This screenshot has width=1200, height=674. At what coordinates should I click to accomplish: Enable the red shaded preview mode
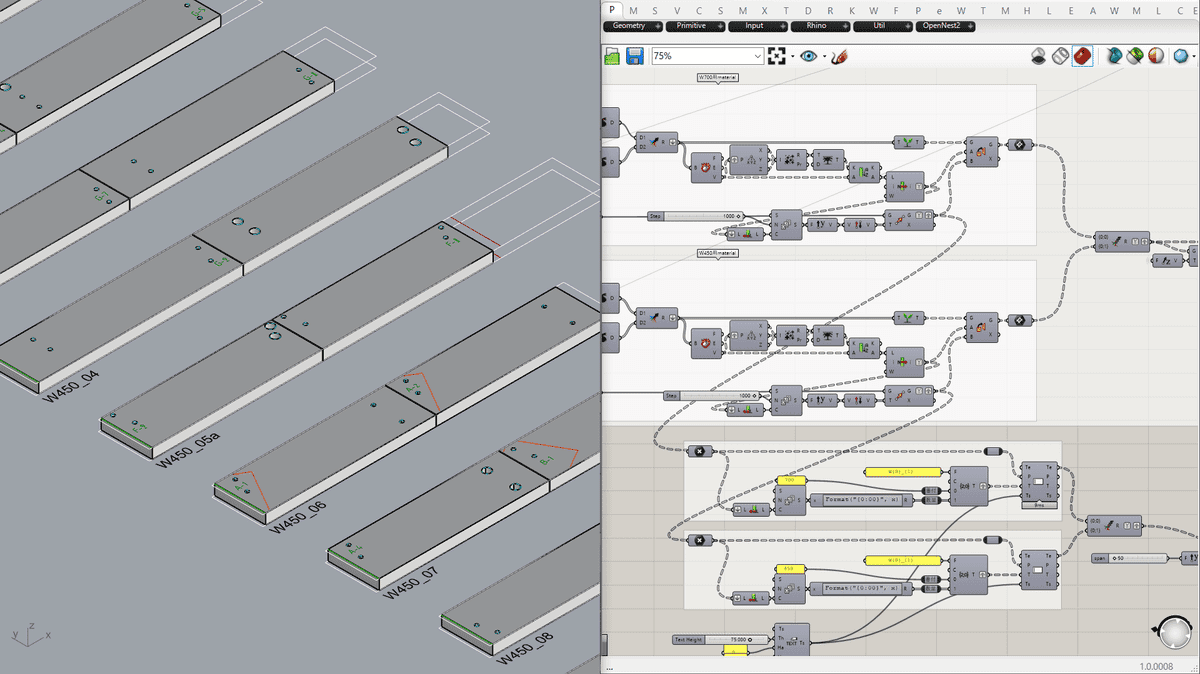click(x=1082, y=57)
